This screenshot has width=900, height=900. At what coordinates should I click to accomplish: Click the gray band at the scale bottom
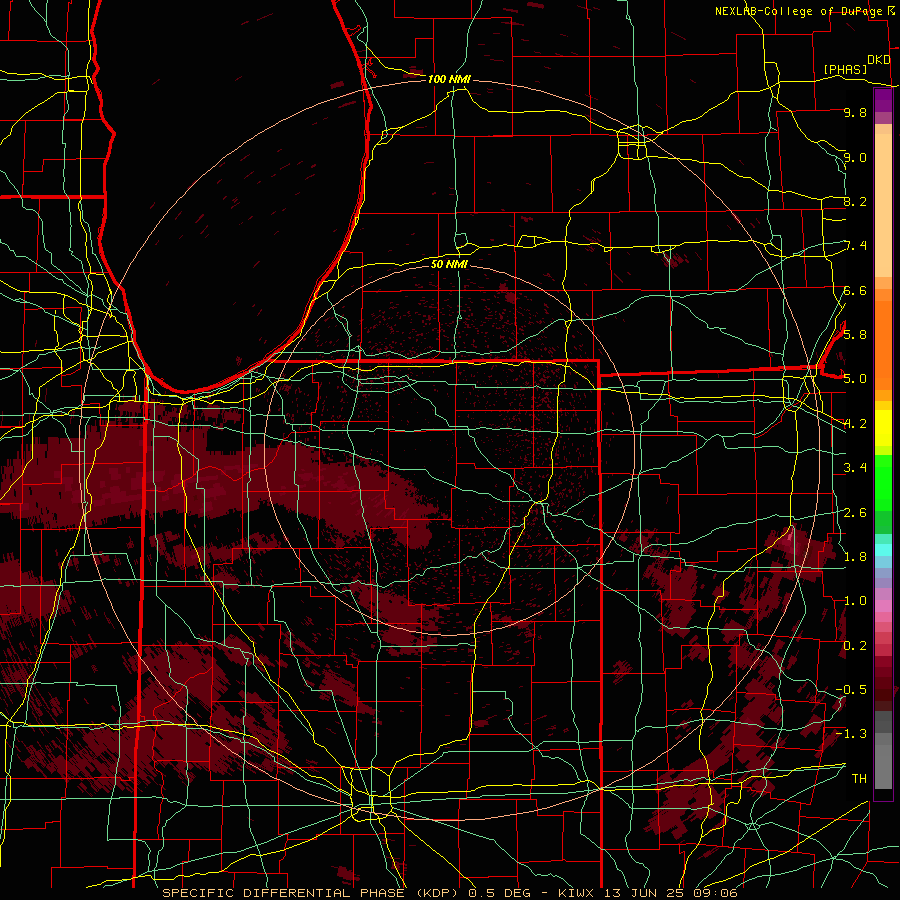[883, 751]
